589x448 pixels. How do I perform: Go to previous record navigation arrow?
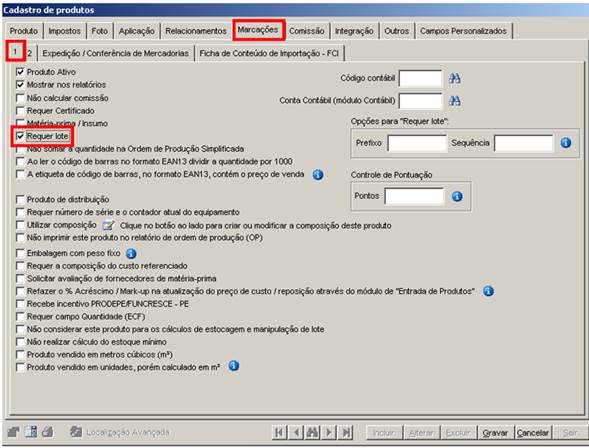(x=296, y=432)
